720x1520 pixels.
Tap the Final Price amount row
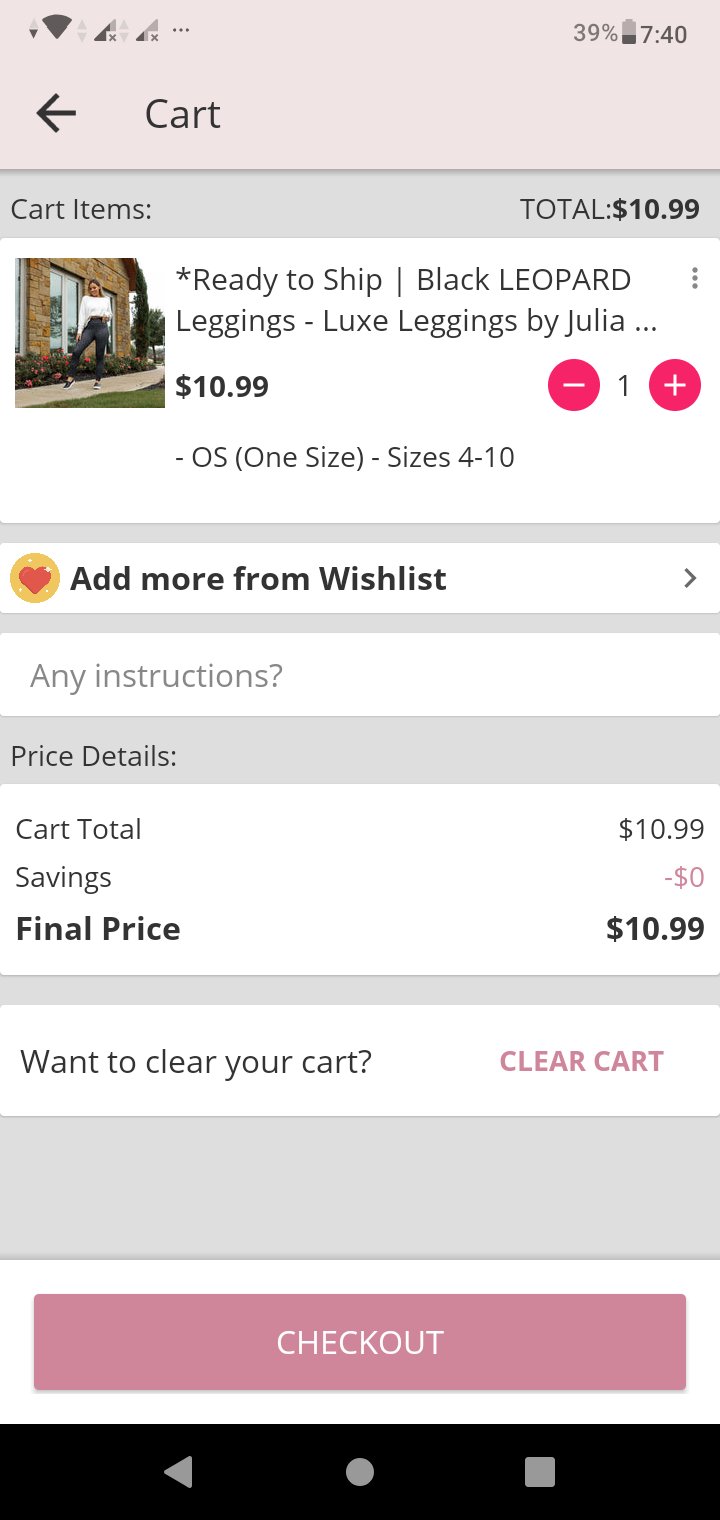pos(360,929)
